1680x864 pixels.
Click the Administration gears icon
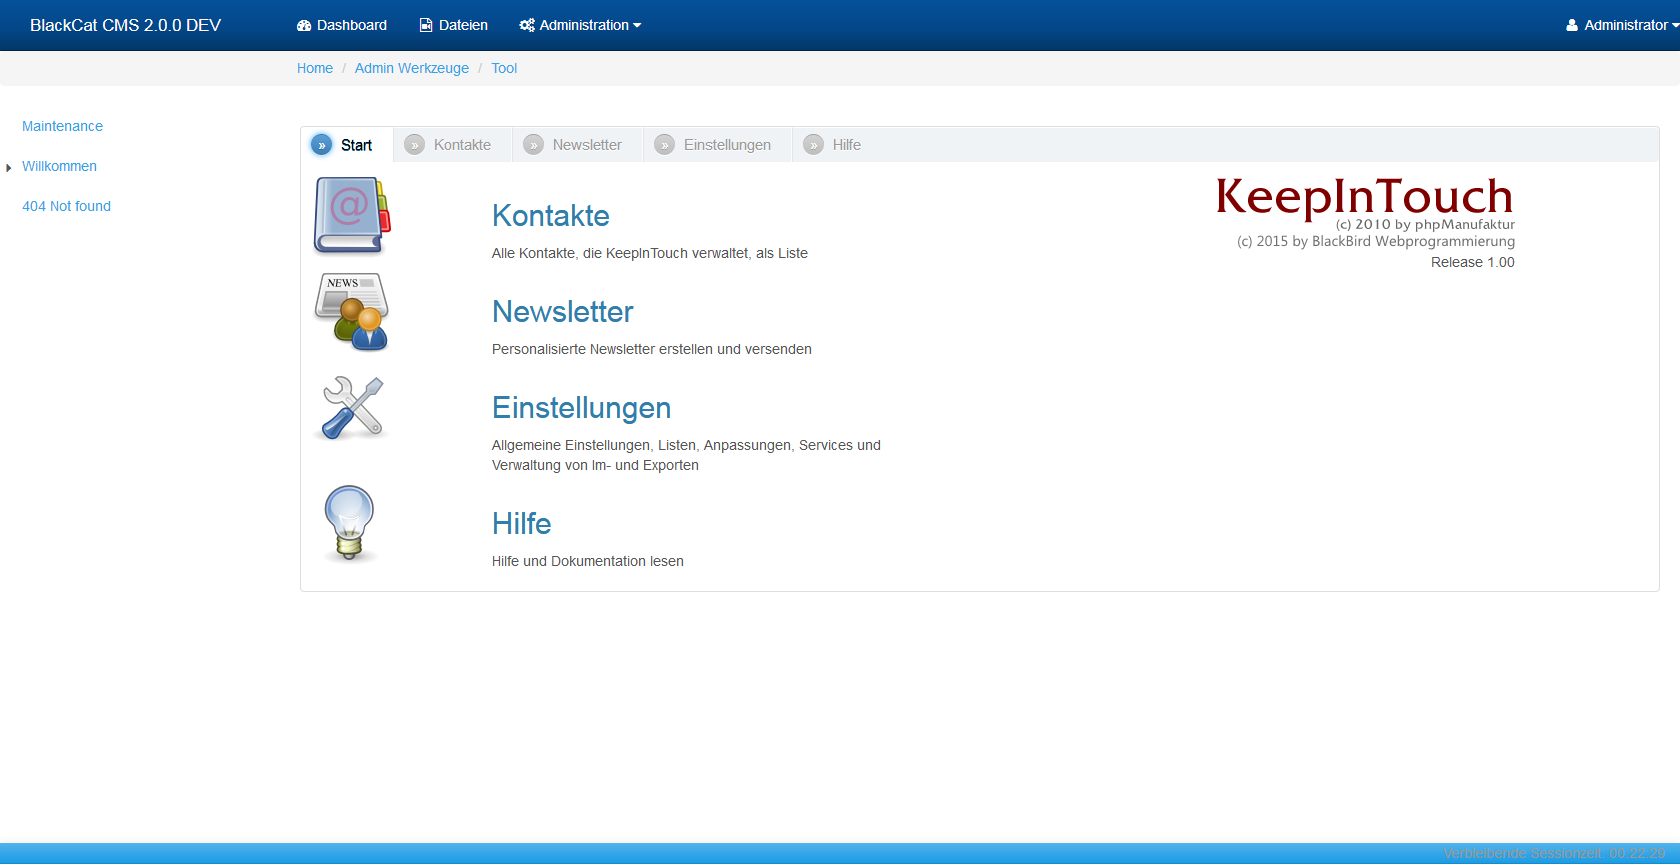pos(527,25)
